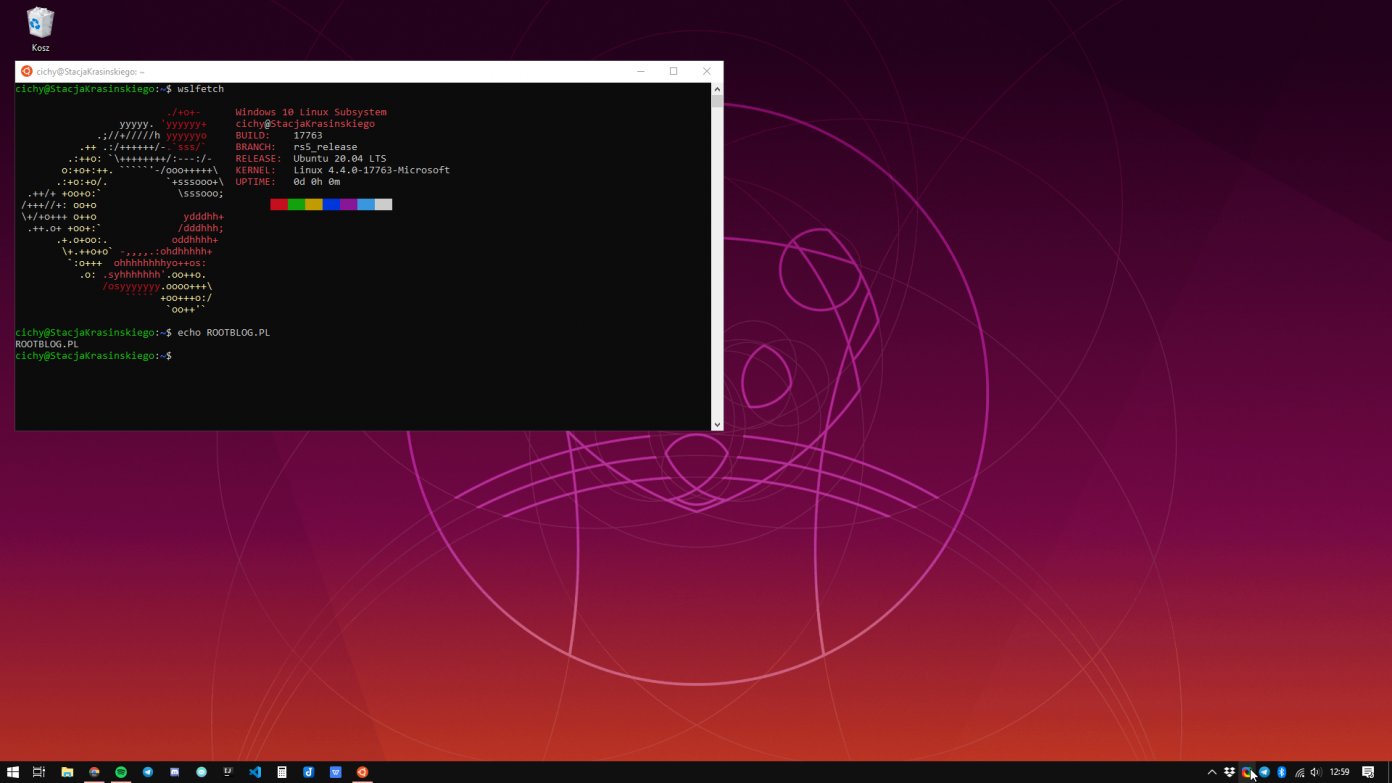Screen dimensions: 1392x783
Task: Click the 'echo ROOTBLOG.PL' command text
Action: [224, 332]
